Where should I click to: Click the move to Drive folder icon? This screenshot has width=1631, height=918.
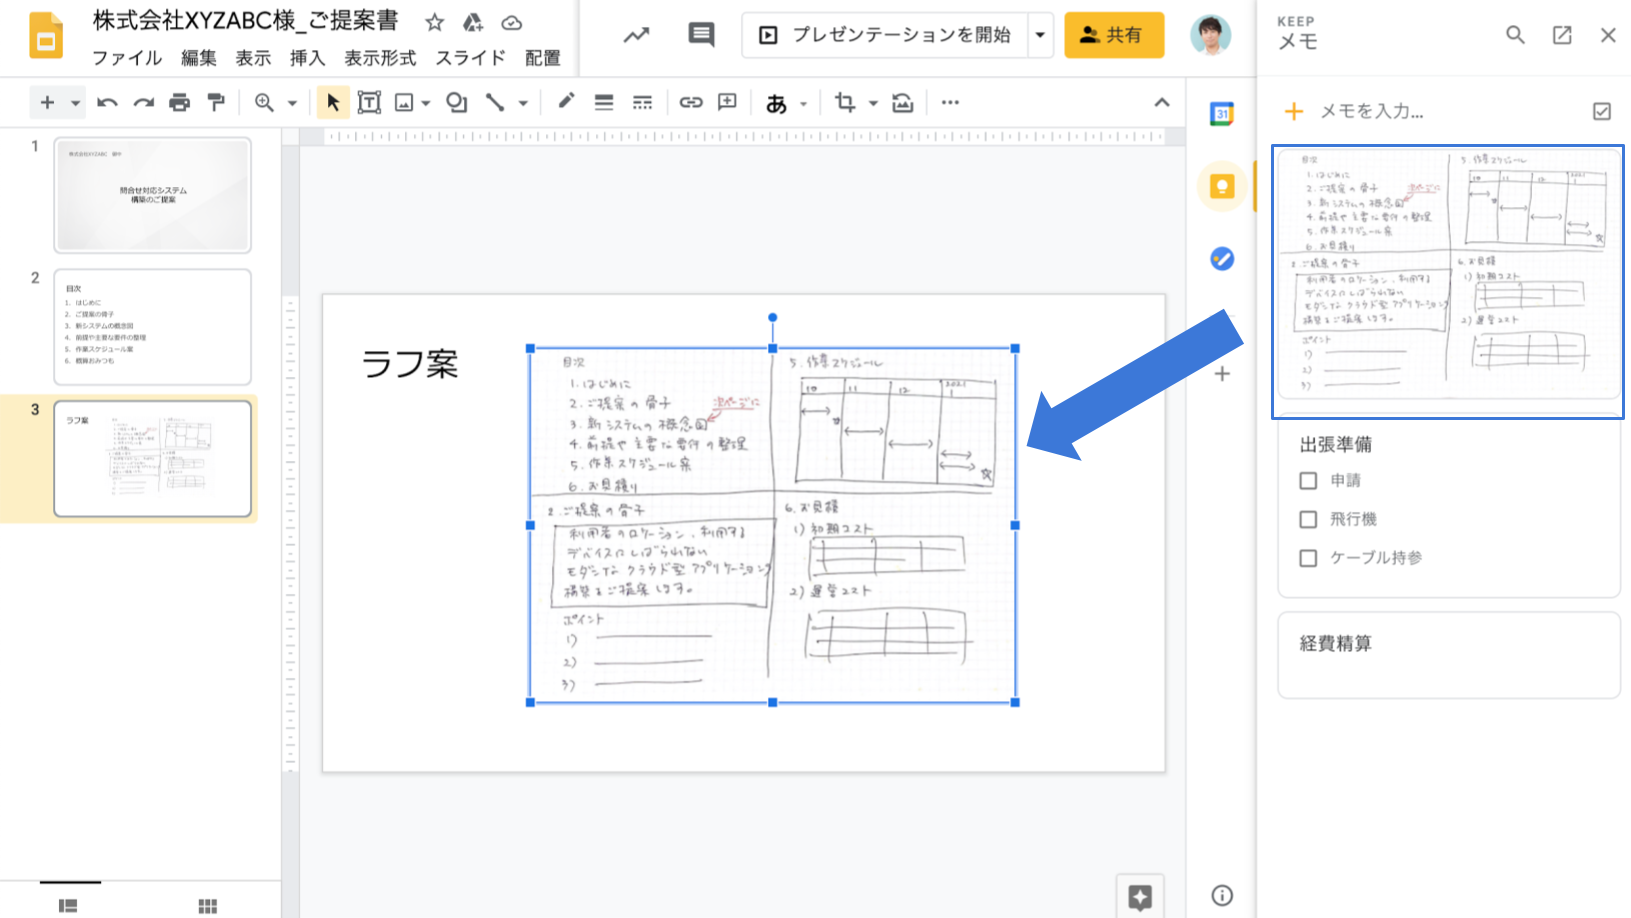coord(473,22)
